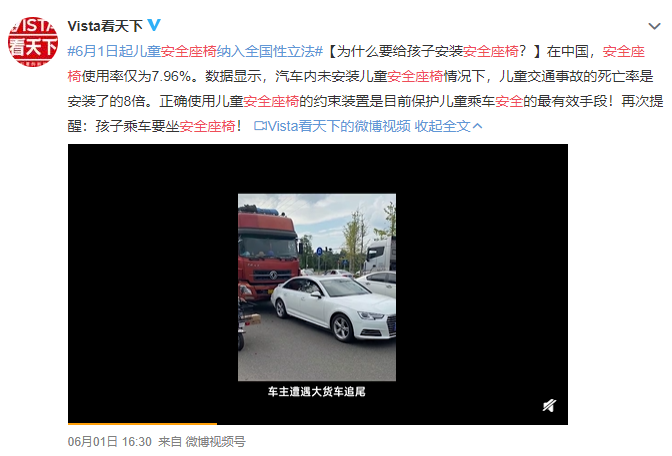Viewport: 672px width, 456px height.
Task: Toggle playback via black area left of video
Action: click(153, 283)
